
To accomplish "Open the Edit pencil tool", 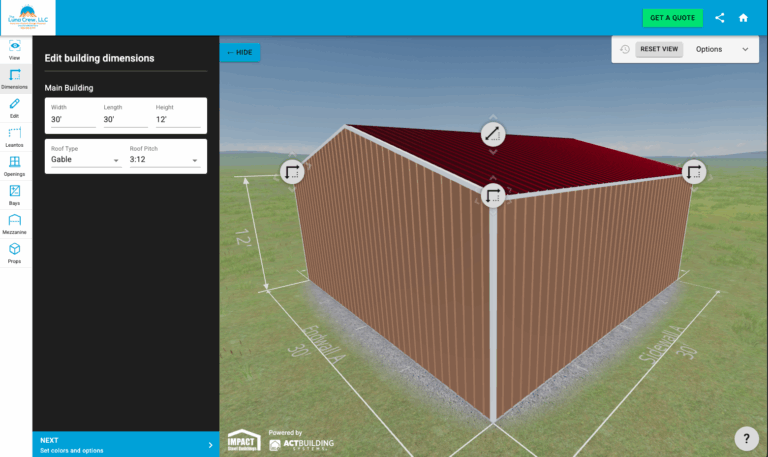I will pyautogui.click(x=15, y=108).
